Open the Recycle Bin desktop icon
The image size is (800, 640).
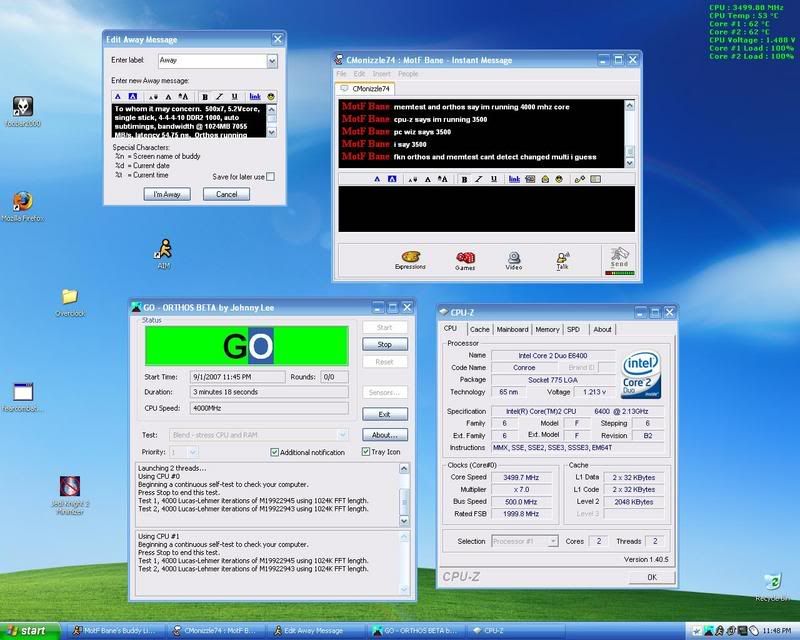(773, 587)
